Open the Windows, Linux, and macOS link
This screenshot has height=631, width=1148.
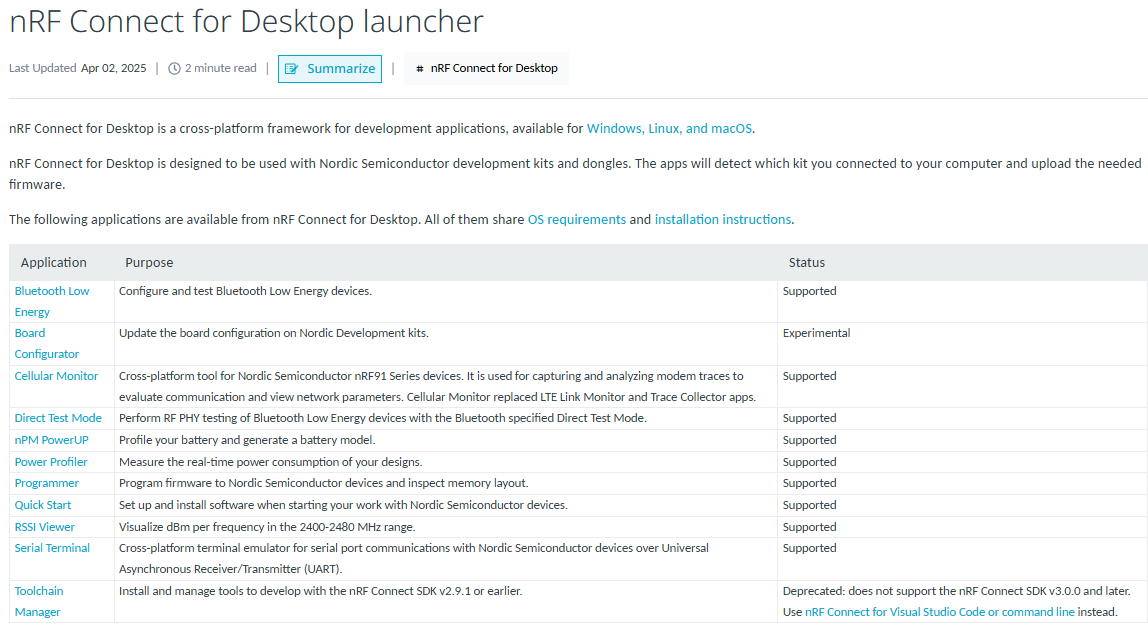pyautogui.click(x=669, y=129)
